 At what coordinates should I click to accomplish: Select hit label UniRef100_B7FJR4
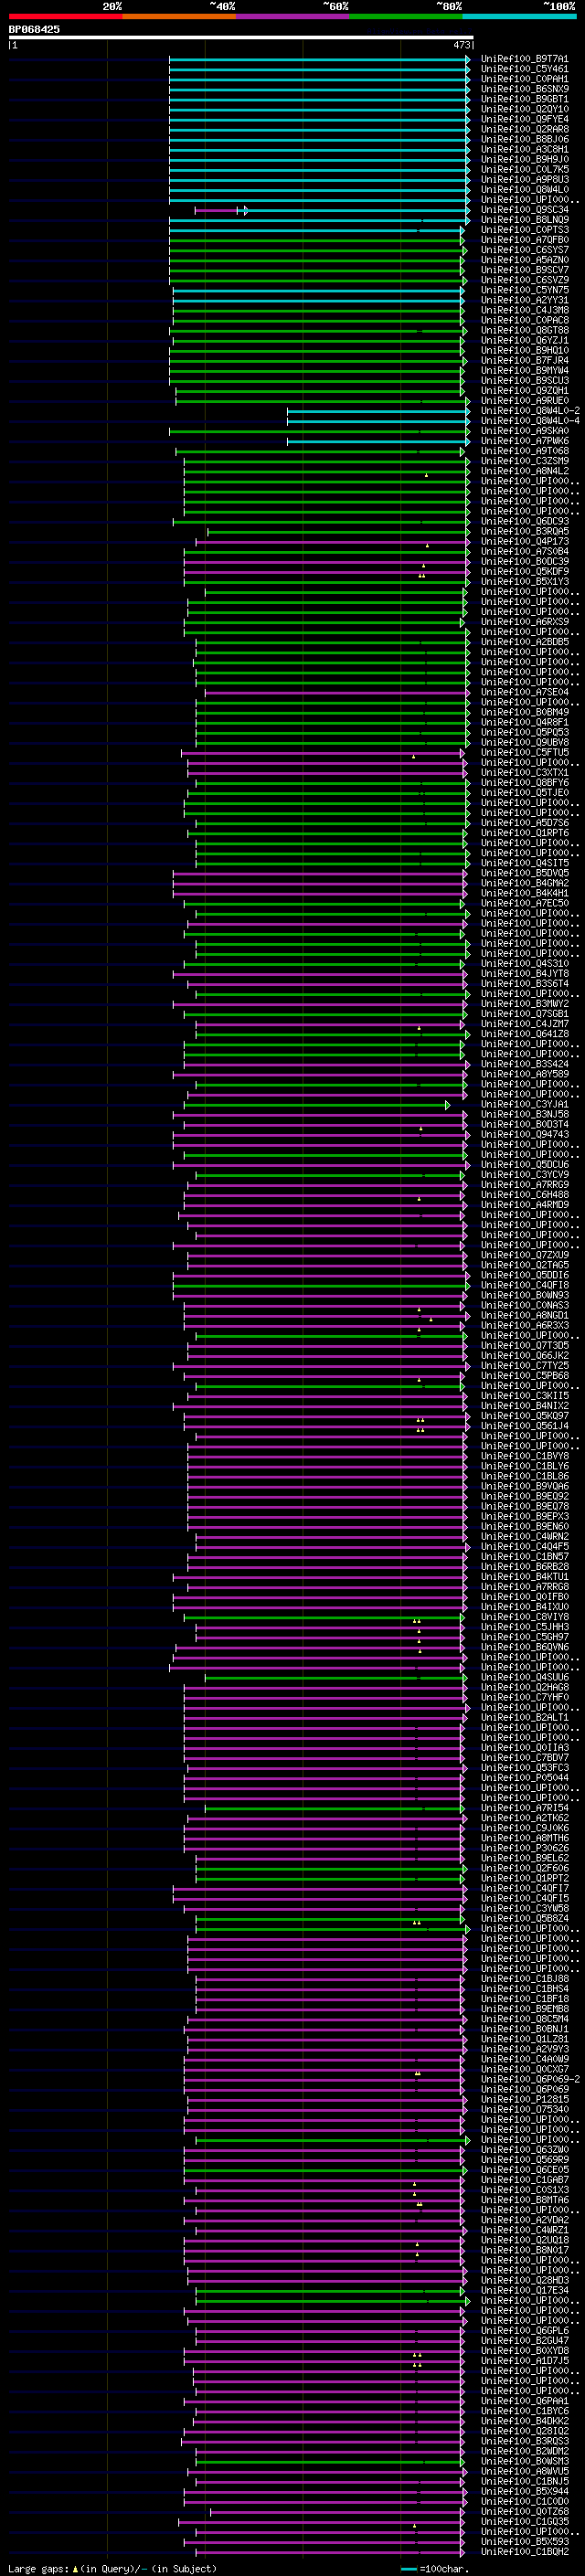(524, 361)
